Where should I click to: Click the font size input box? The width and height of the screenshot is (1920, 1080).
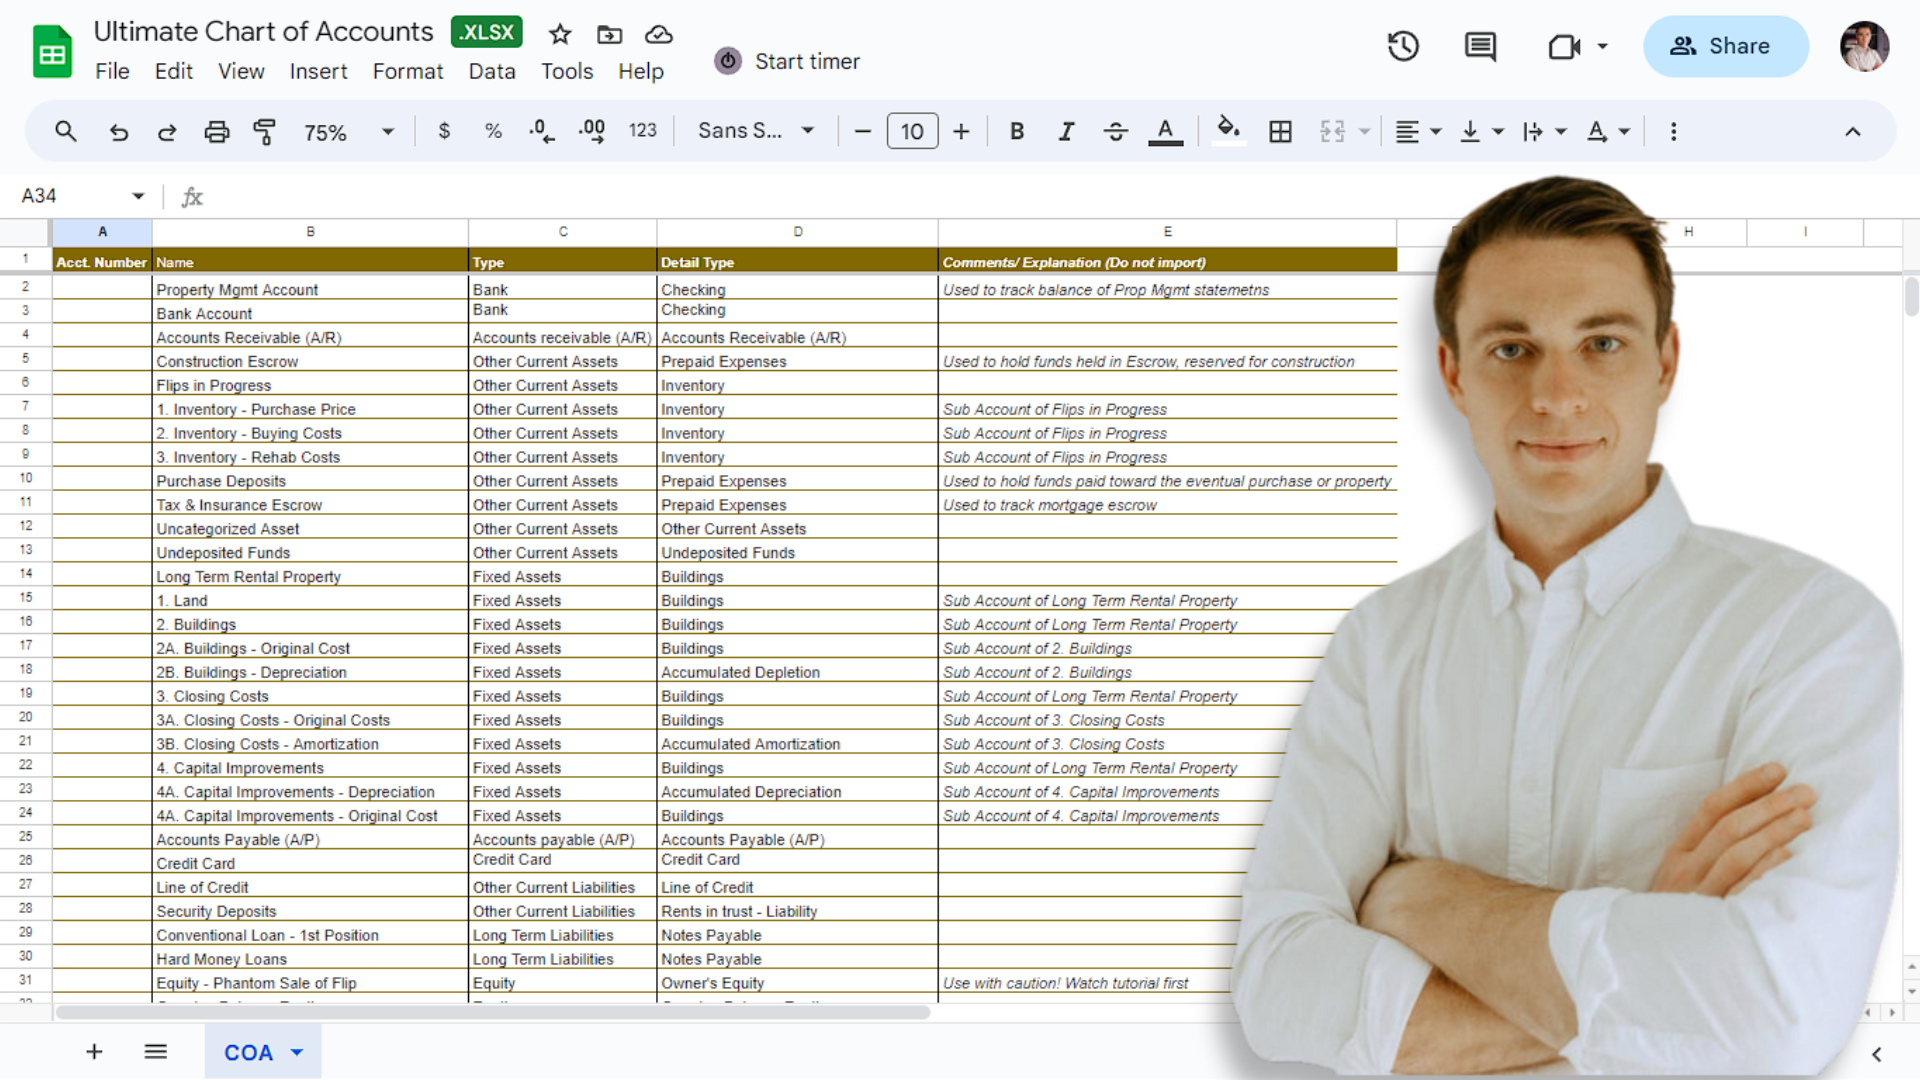(912, 132)
